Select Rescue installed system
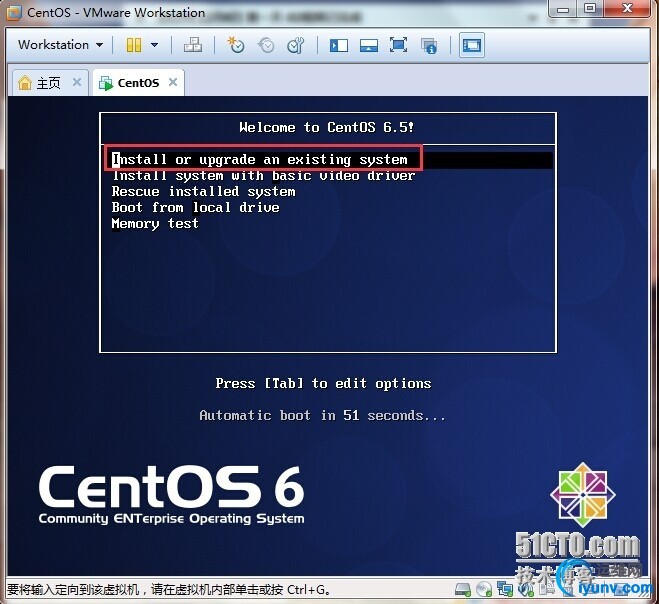The image size is (659, 604). pos(203,192)
